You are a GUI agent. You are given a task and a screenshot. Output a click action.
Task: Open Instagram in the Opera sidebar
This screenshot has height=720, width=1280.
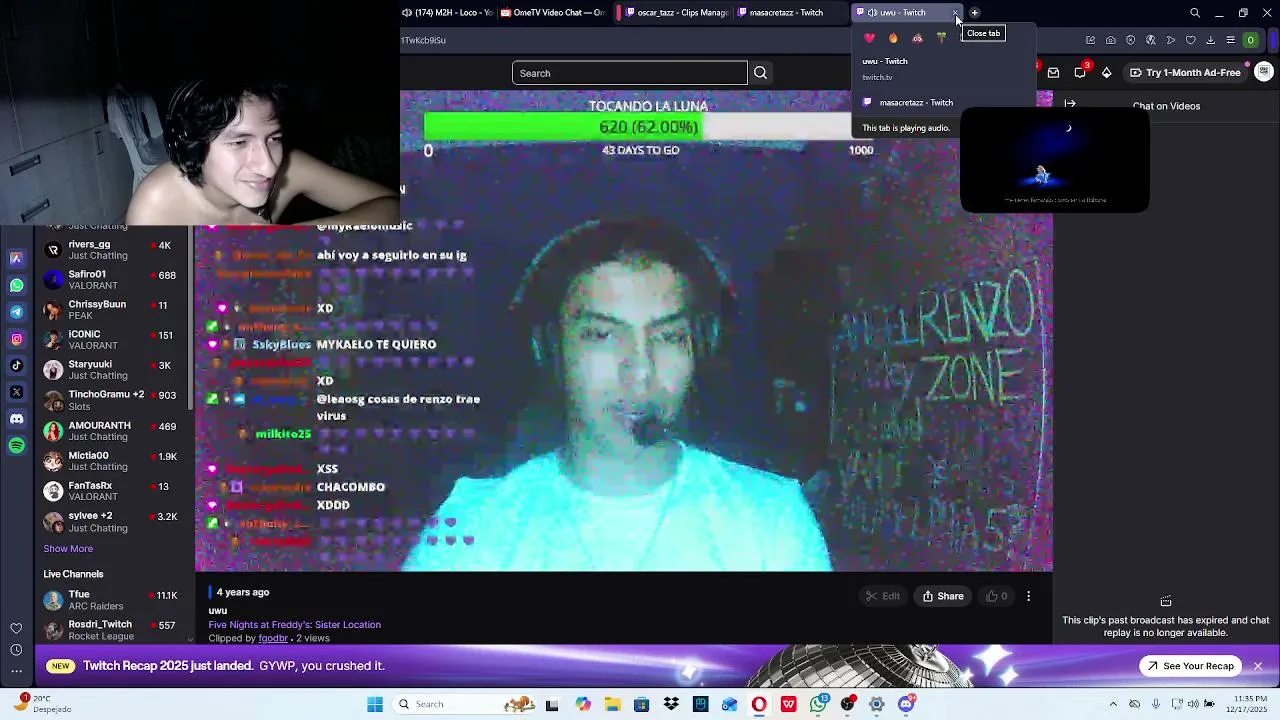(17, 339)
